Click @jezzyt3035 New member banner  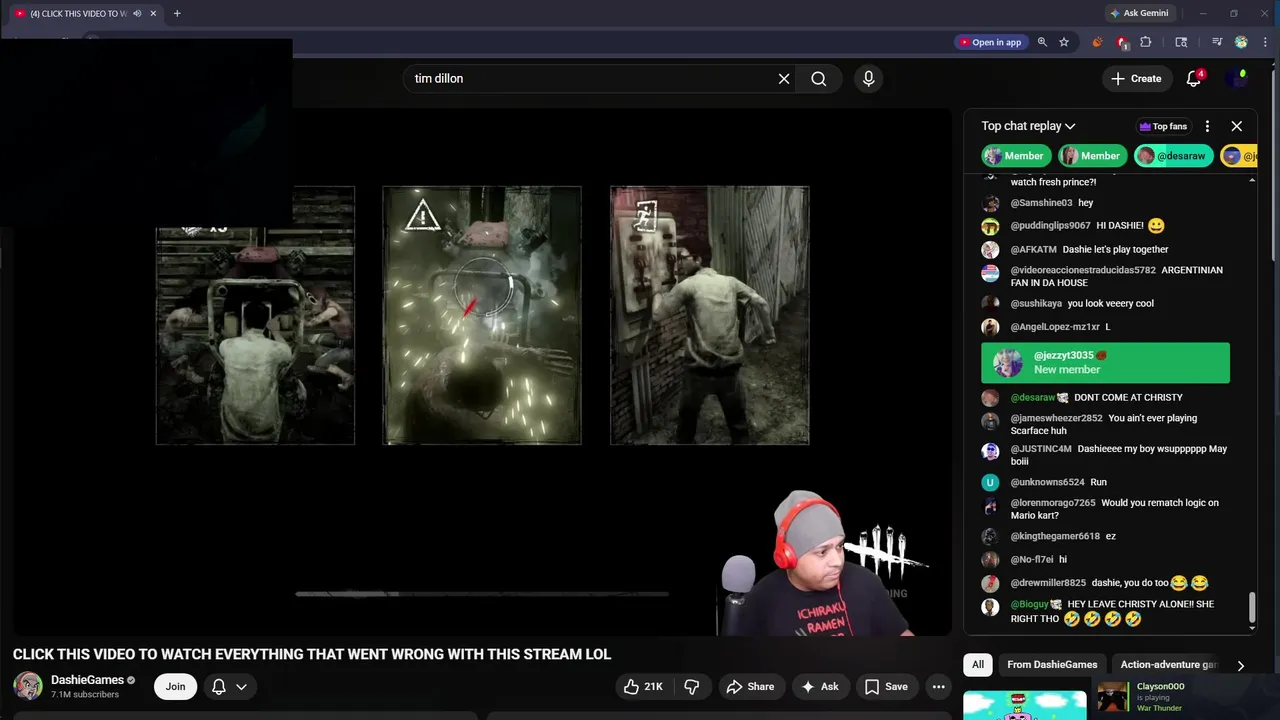[1105, 363]
